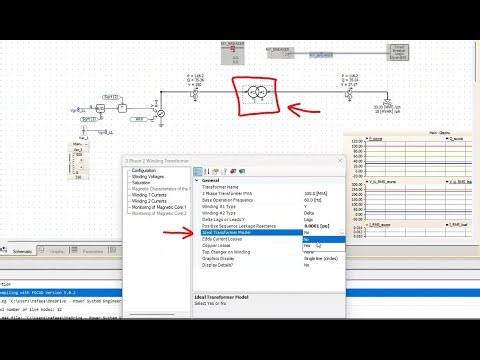
Task: Edit the Positive Sequence Leakage Reactance value
Action: (x=317, y=226)
